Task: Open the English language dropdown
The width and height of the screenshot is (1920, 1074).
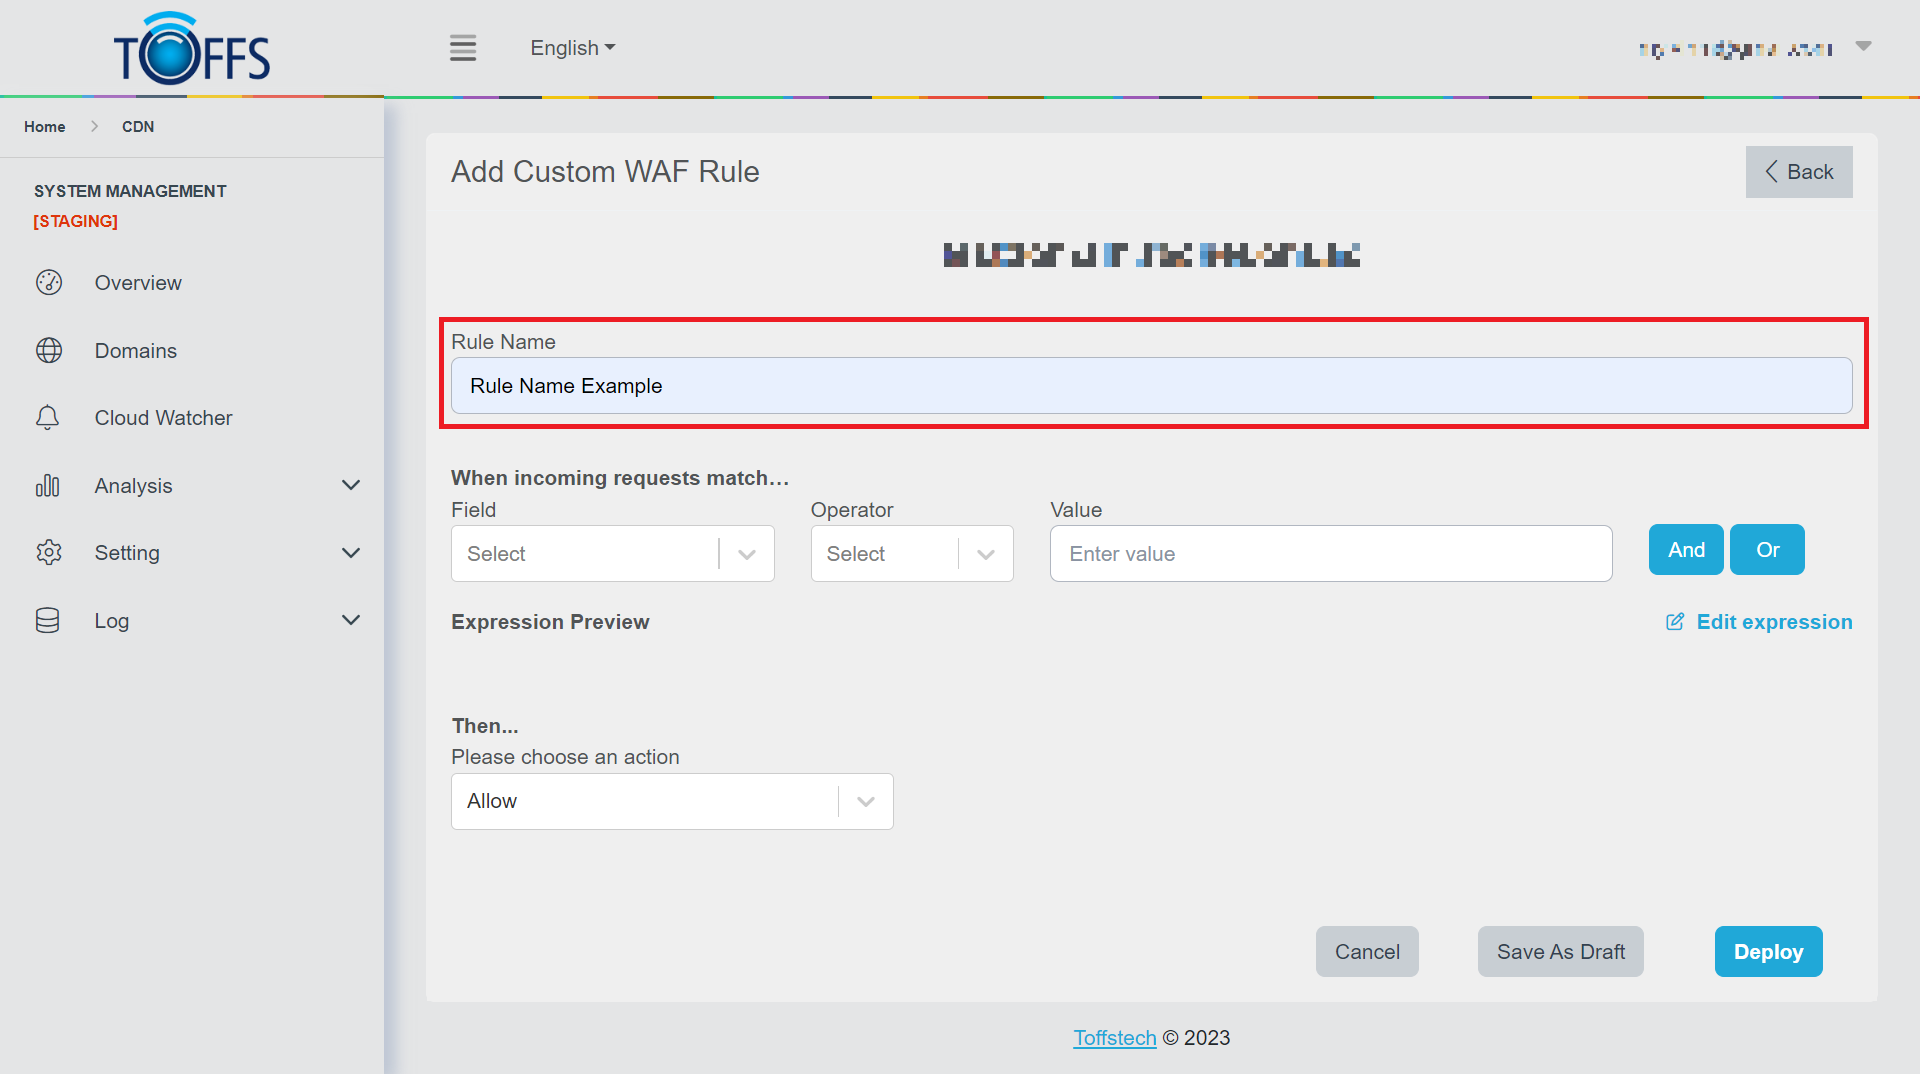Action: [x=572, y=48]
